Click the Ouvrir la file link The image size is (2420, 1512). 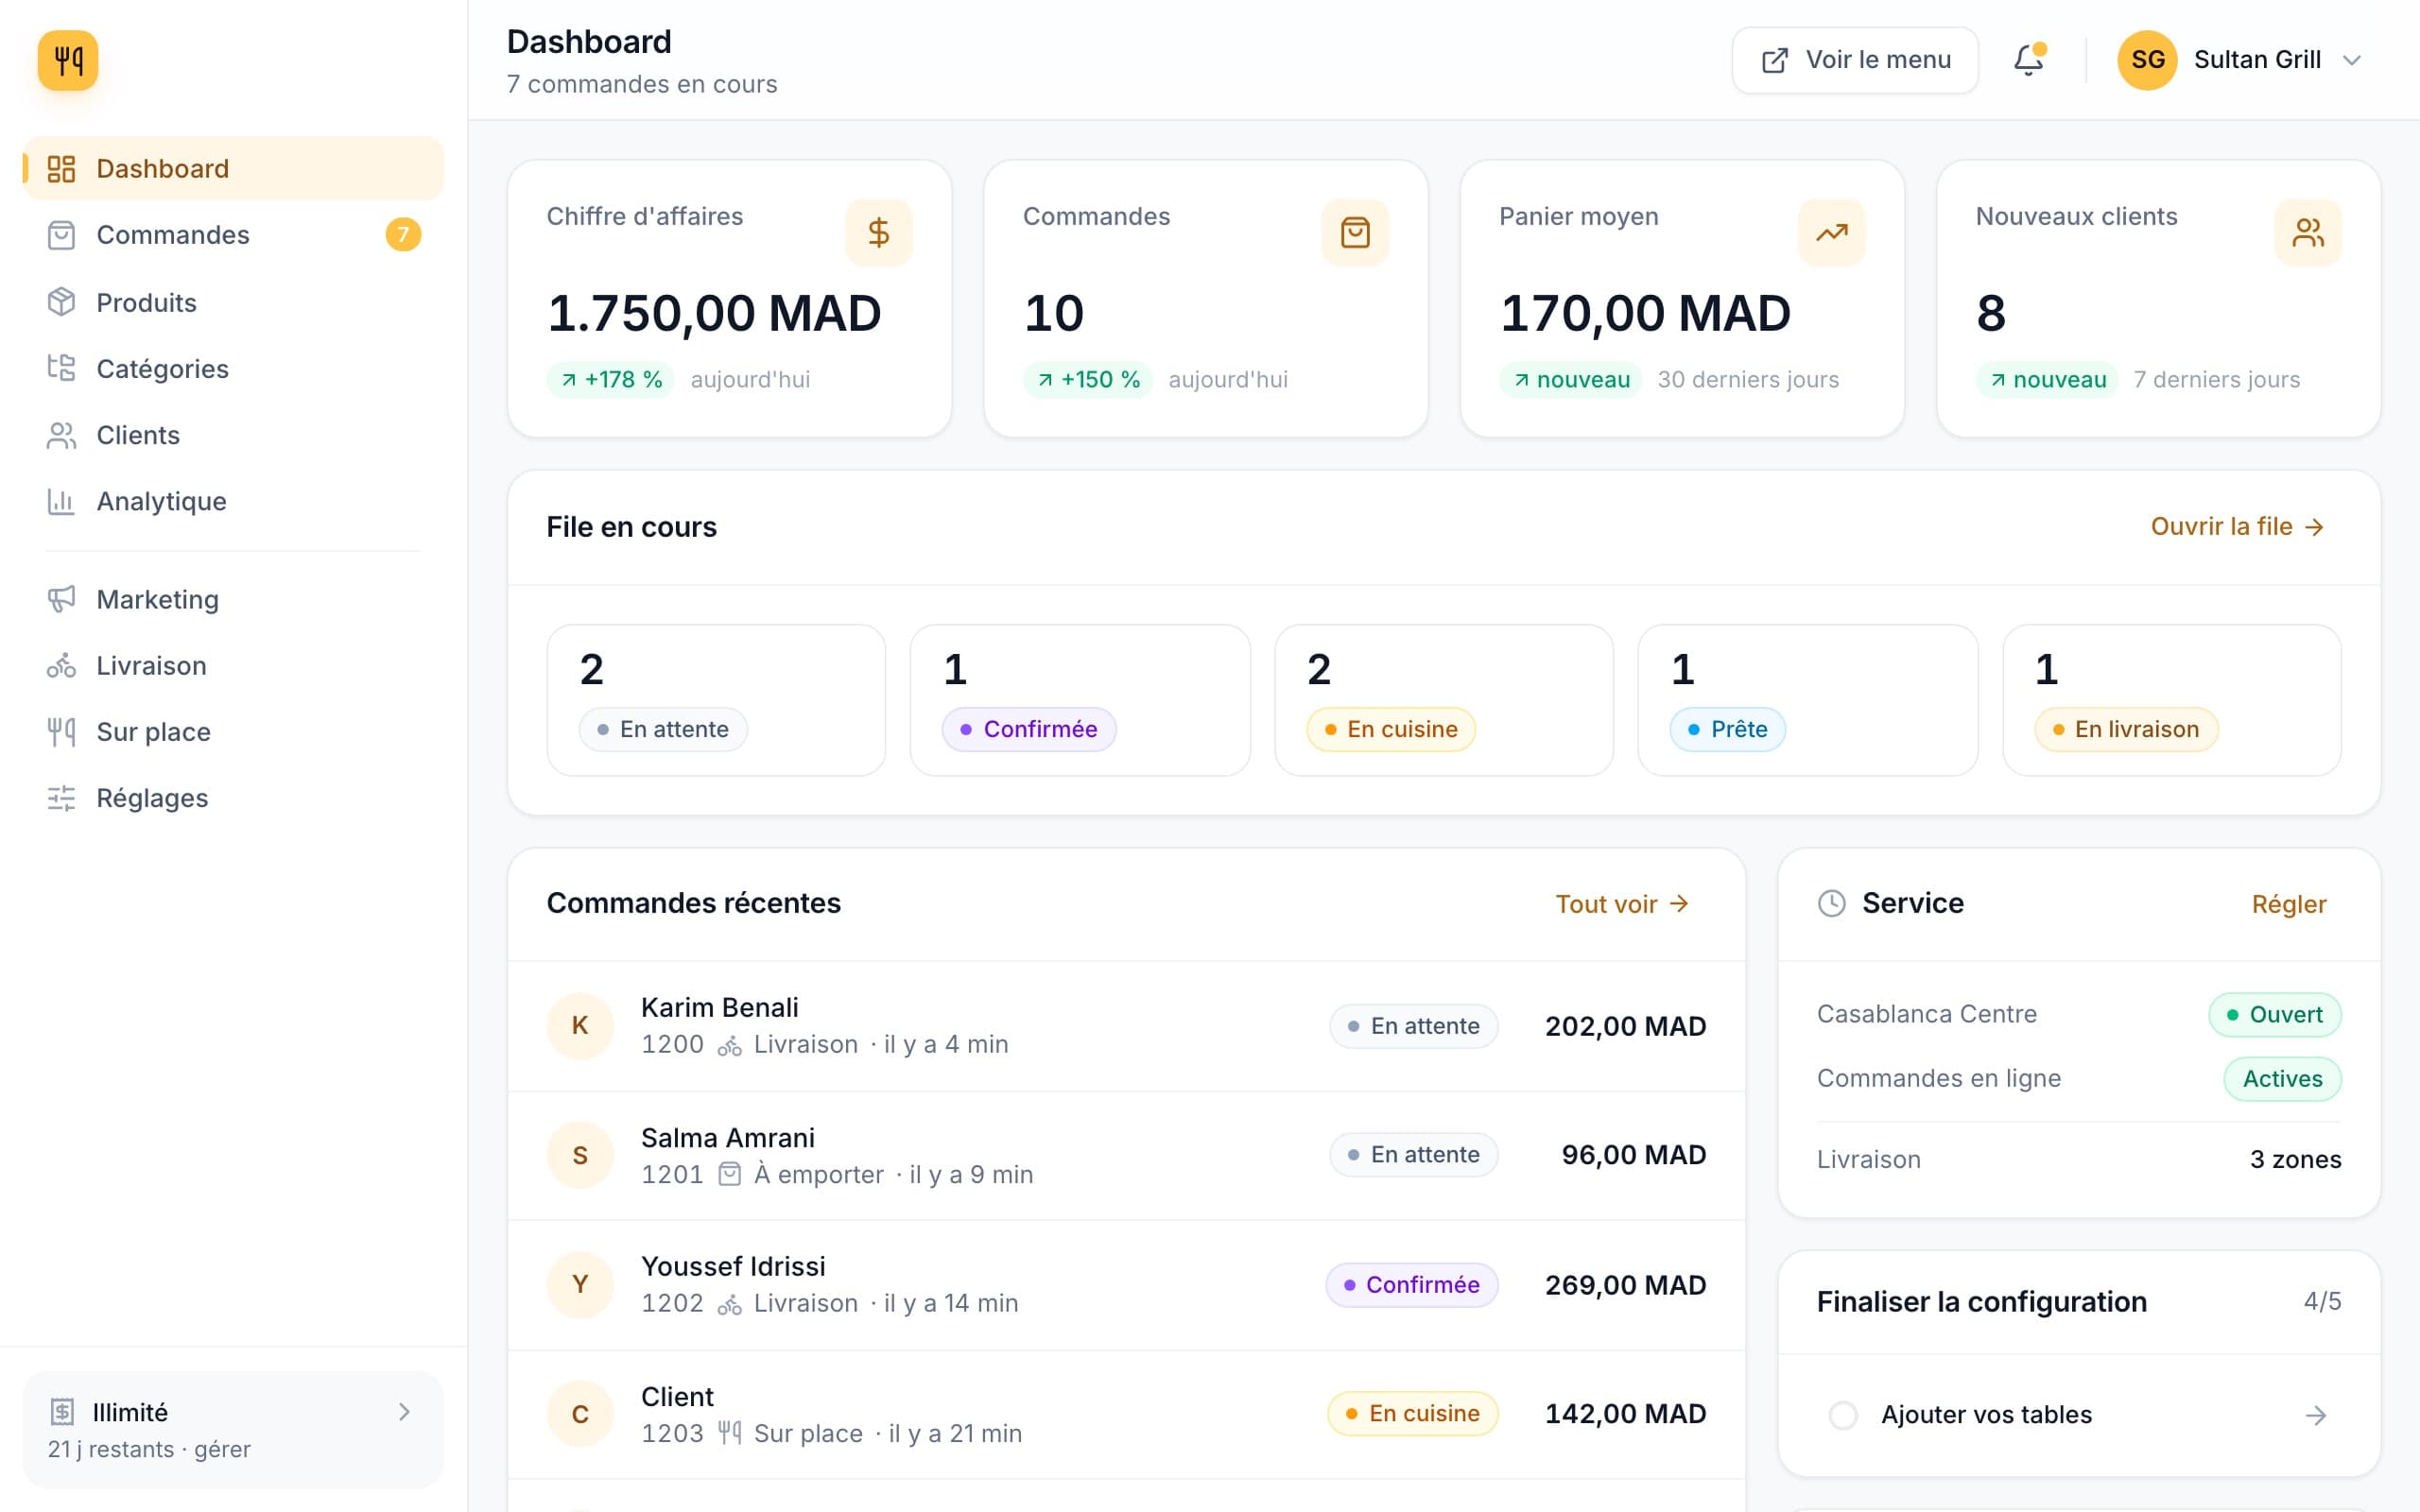point(2237,526)
